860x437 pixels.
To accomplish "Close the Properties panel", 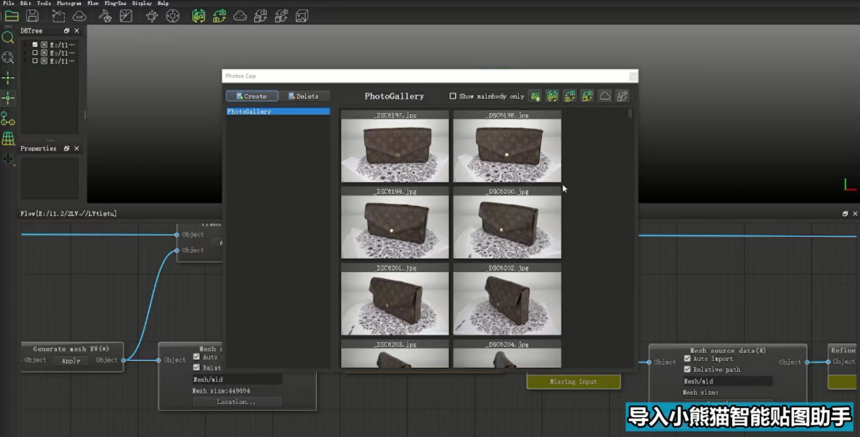I will pos(76,149).
